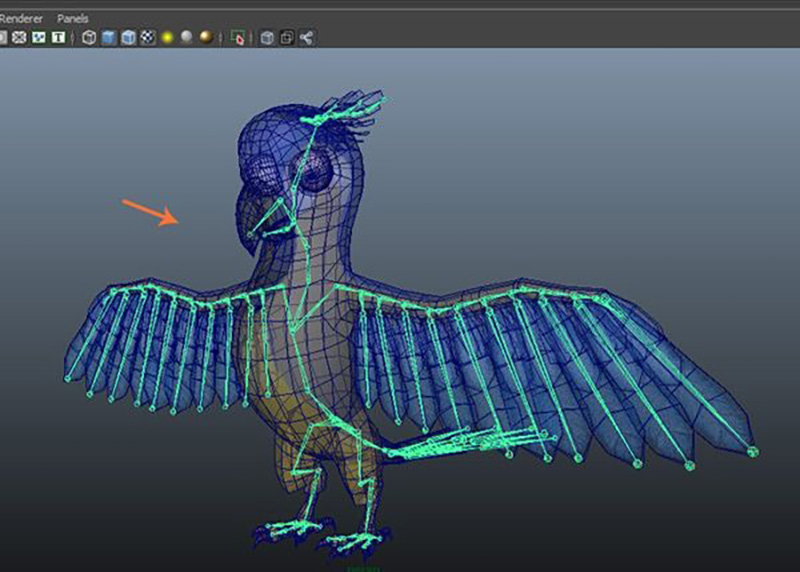The width and height of the screenshot is (800, 572).
Task: Toggle the Safe Title 'T' icon
Action: (x=59, y=38)
